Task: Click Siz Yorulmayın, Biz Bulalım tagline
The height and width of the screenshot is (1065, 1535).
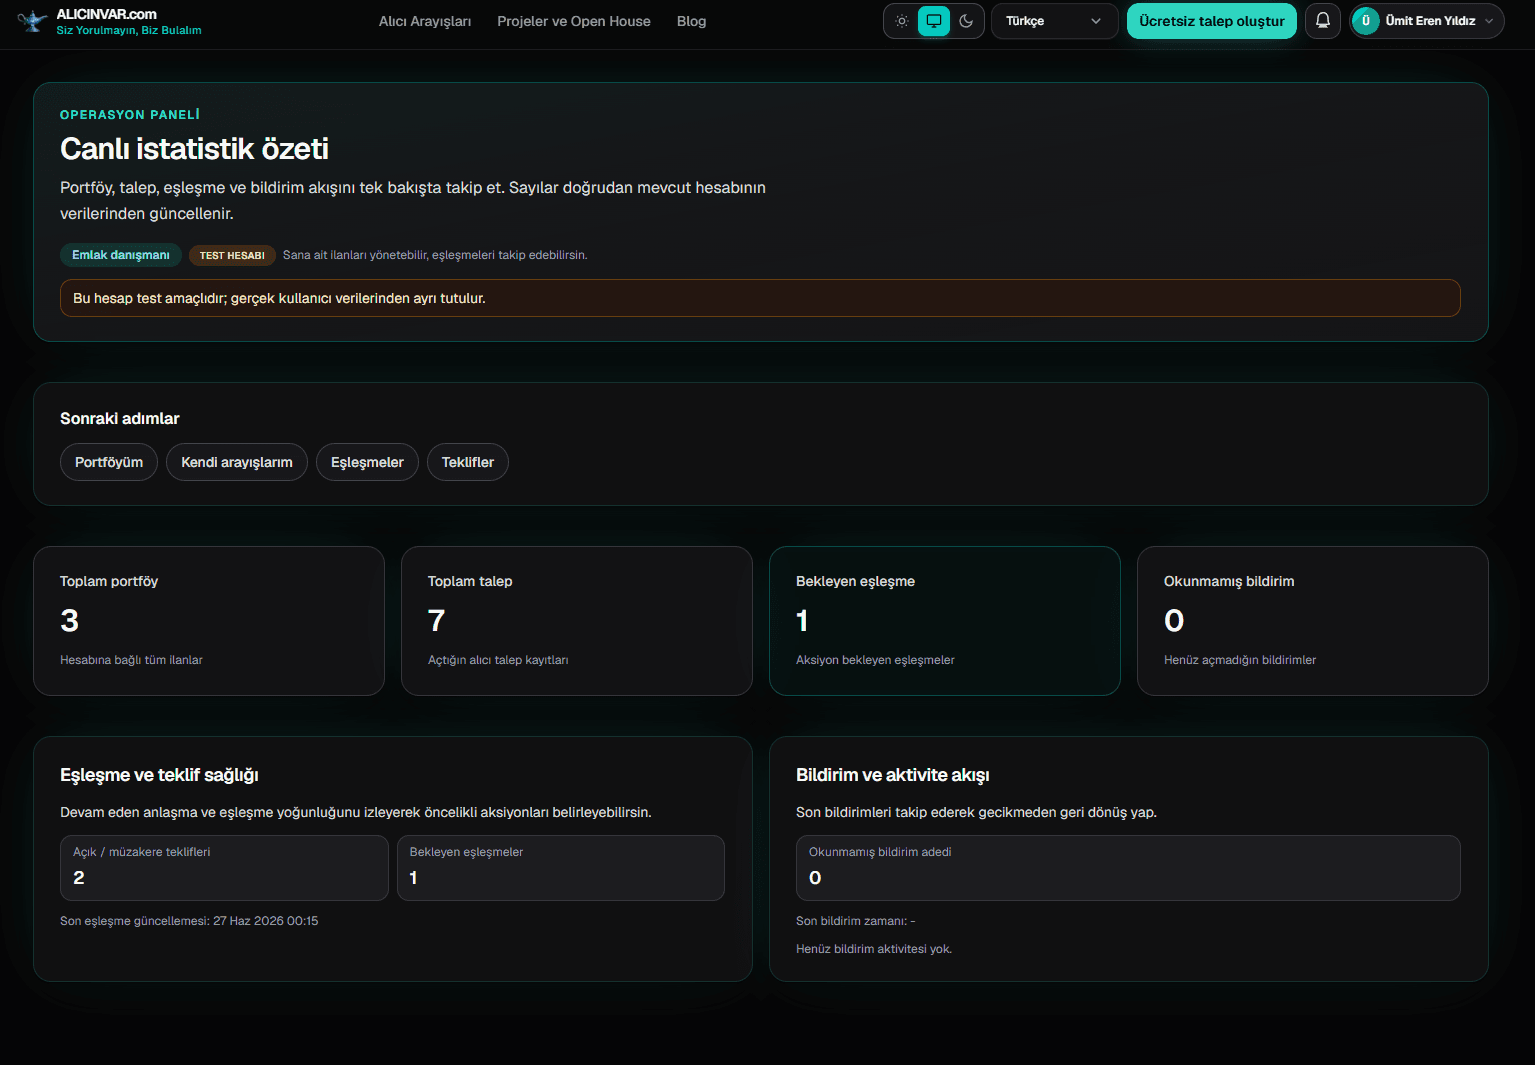Action: coord(129,30)
